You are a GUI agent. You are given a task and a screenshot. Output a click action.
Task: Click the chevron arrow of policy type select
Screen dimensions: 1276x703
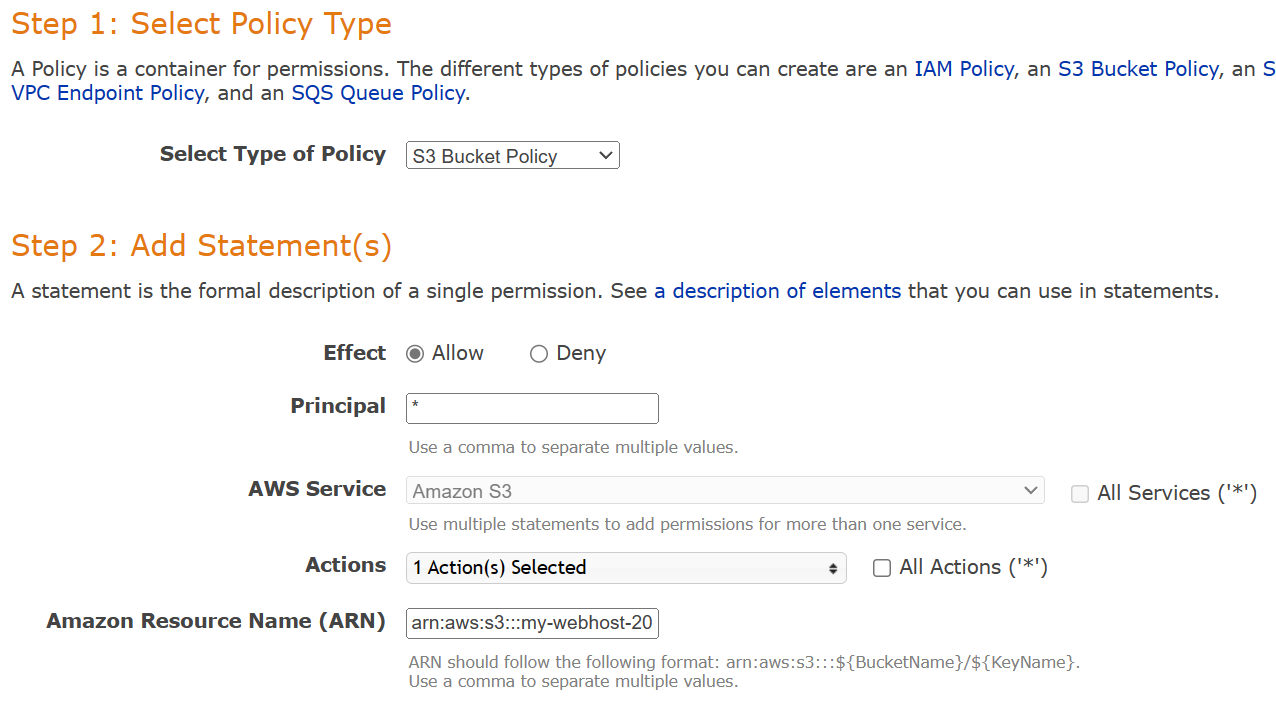604,156
